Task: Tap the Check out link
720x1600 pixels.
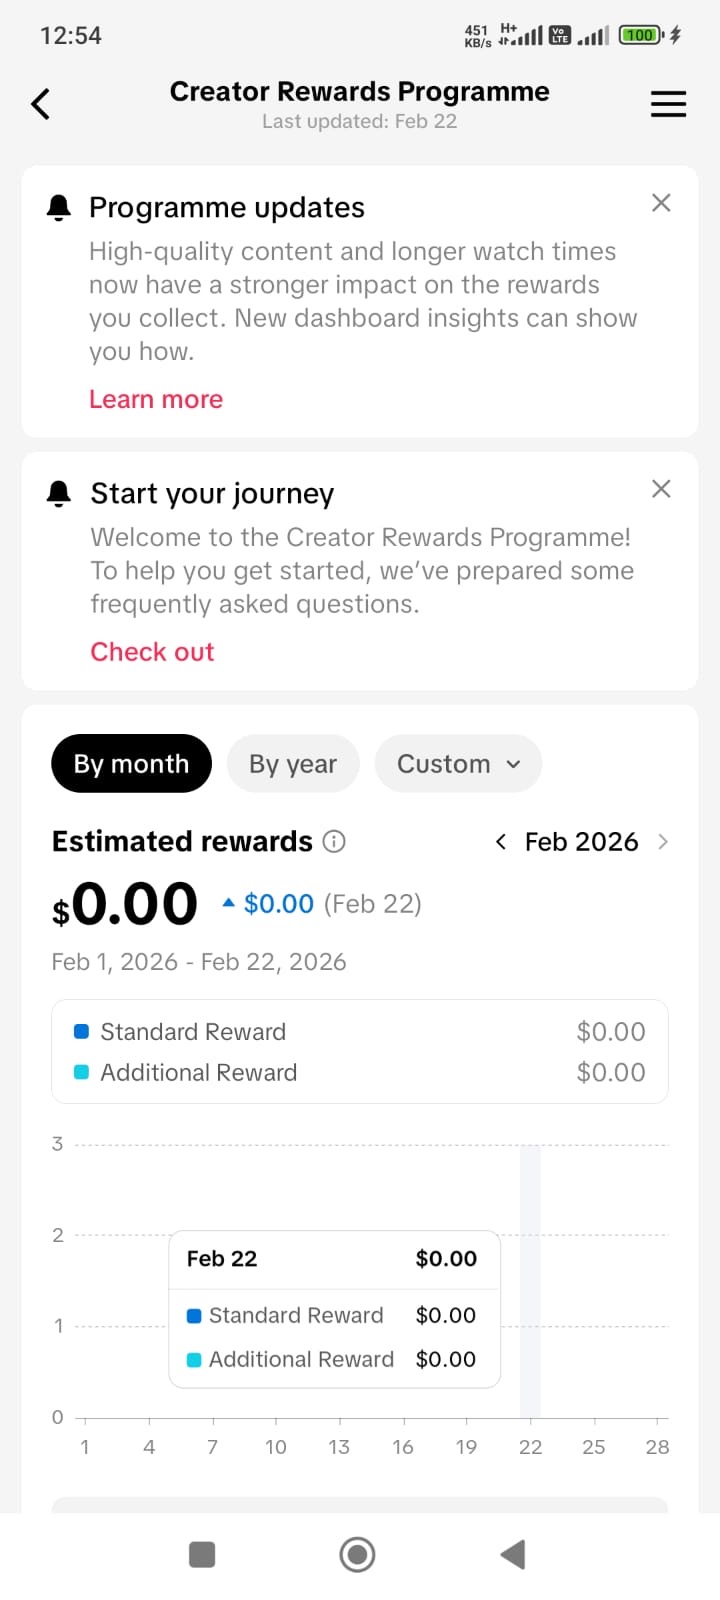Action: (152, 652)
